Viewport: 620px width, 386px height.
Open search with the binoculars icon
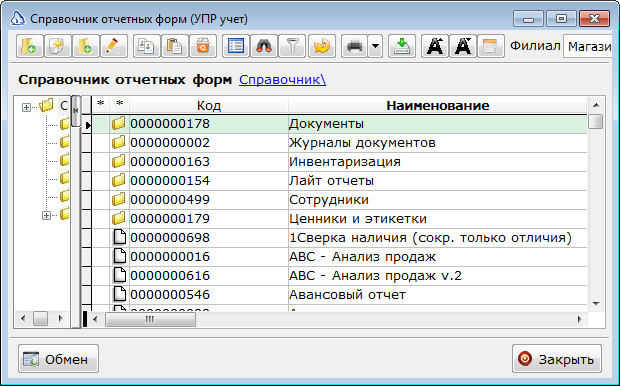[x=264, y=46]
